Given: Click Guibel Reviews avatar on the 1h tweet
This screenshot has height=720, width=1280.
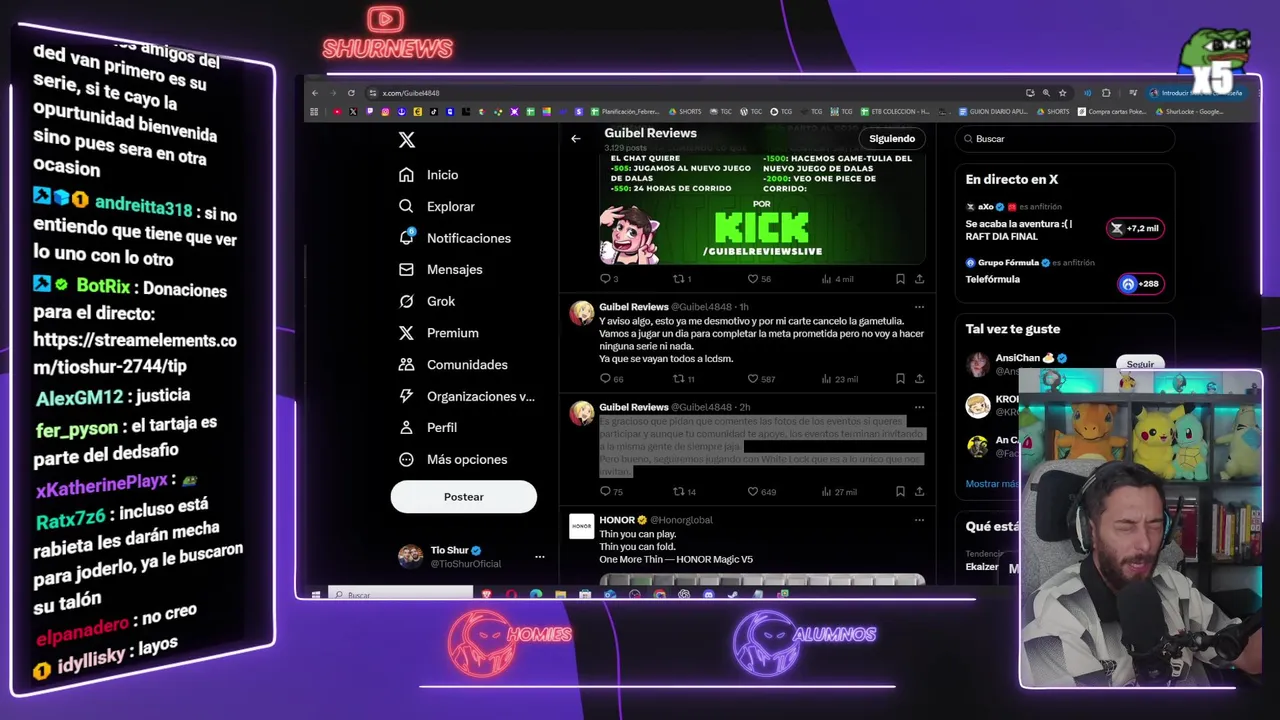Looking at the screenshot, I should coord(581,313).
